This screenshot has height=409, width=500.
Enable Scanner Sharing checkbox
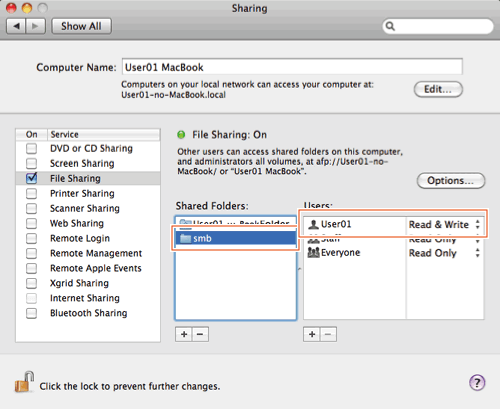point(31,208)
